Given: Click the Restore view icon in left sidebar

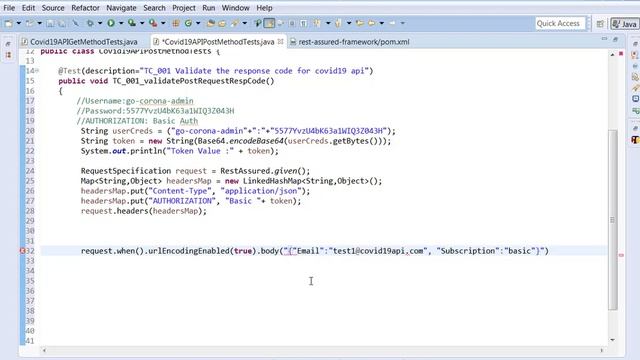Looking at the screenshot, I should [x=8, y=44].
